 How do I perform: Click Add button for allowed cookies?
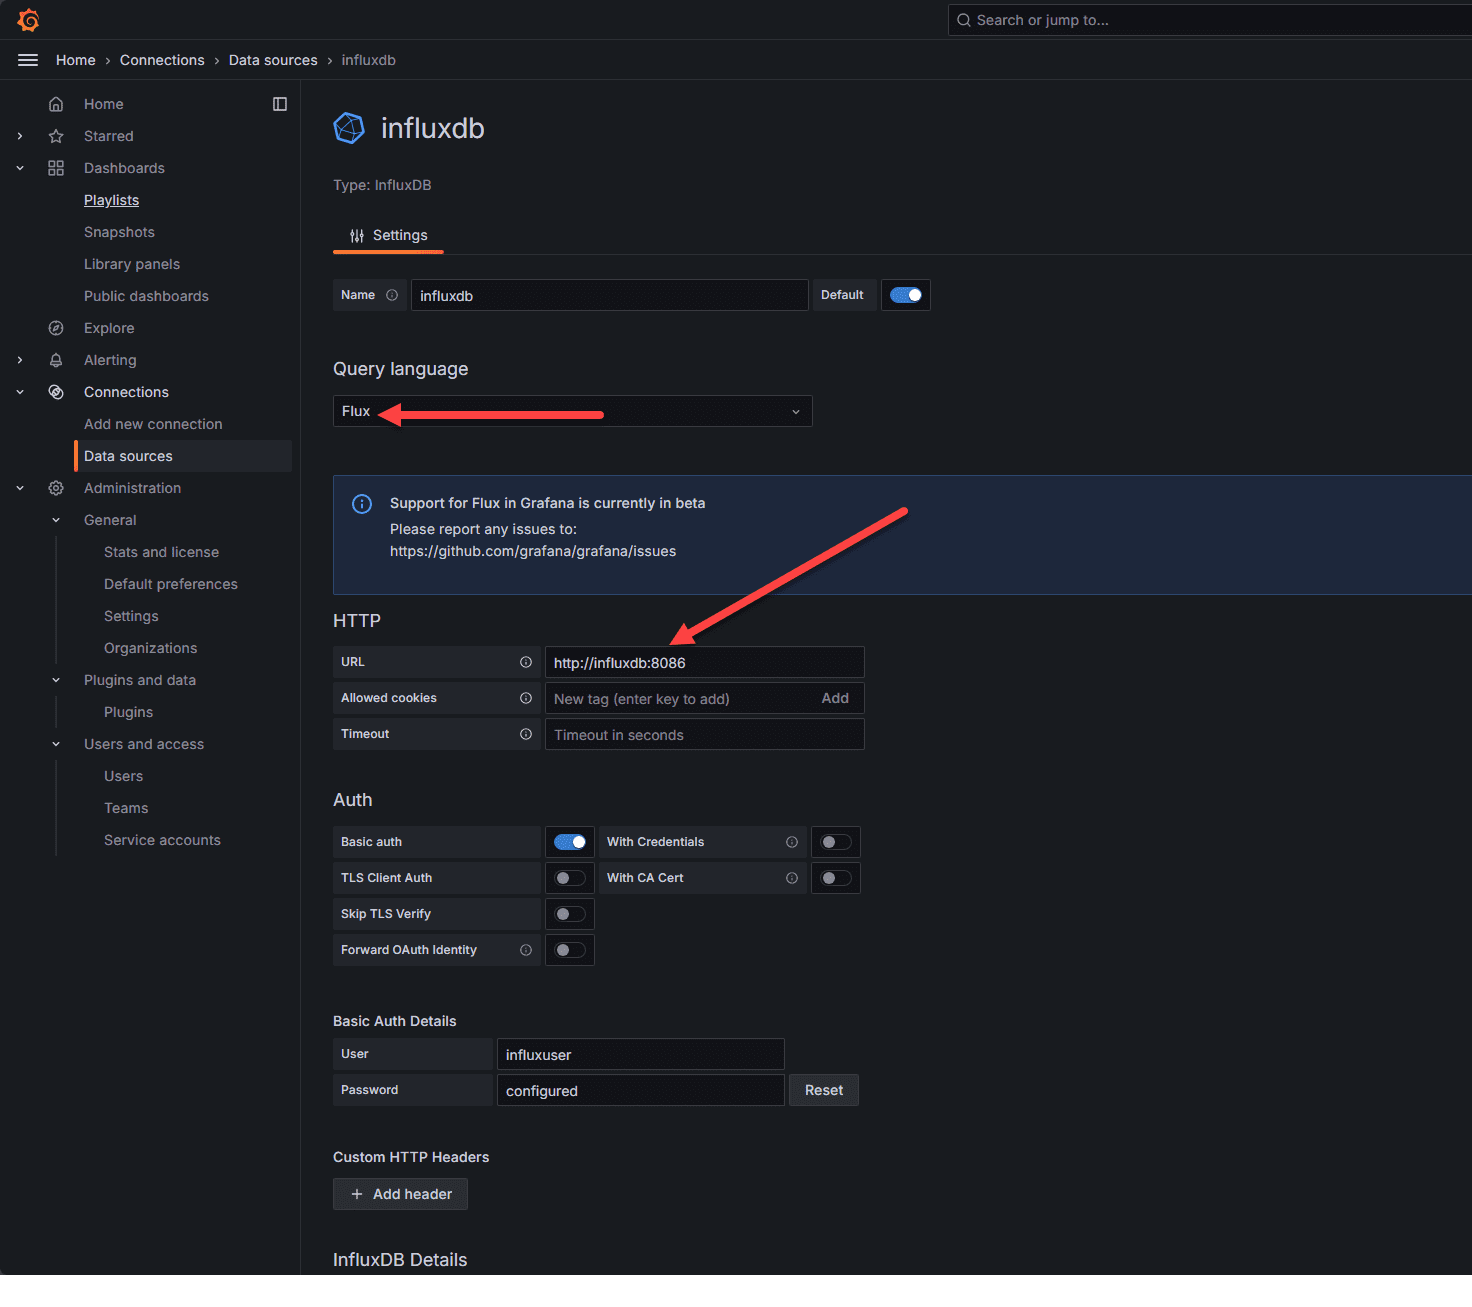coord(835,698)
